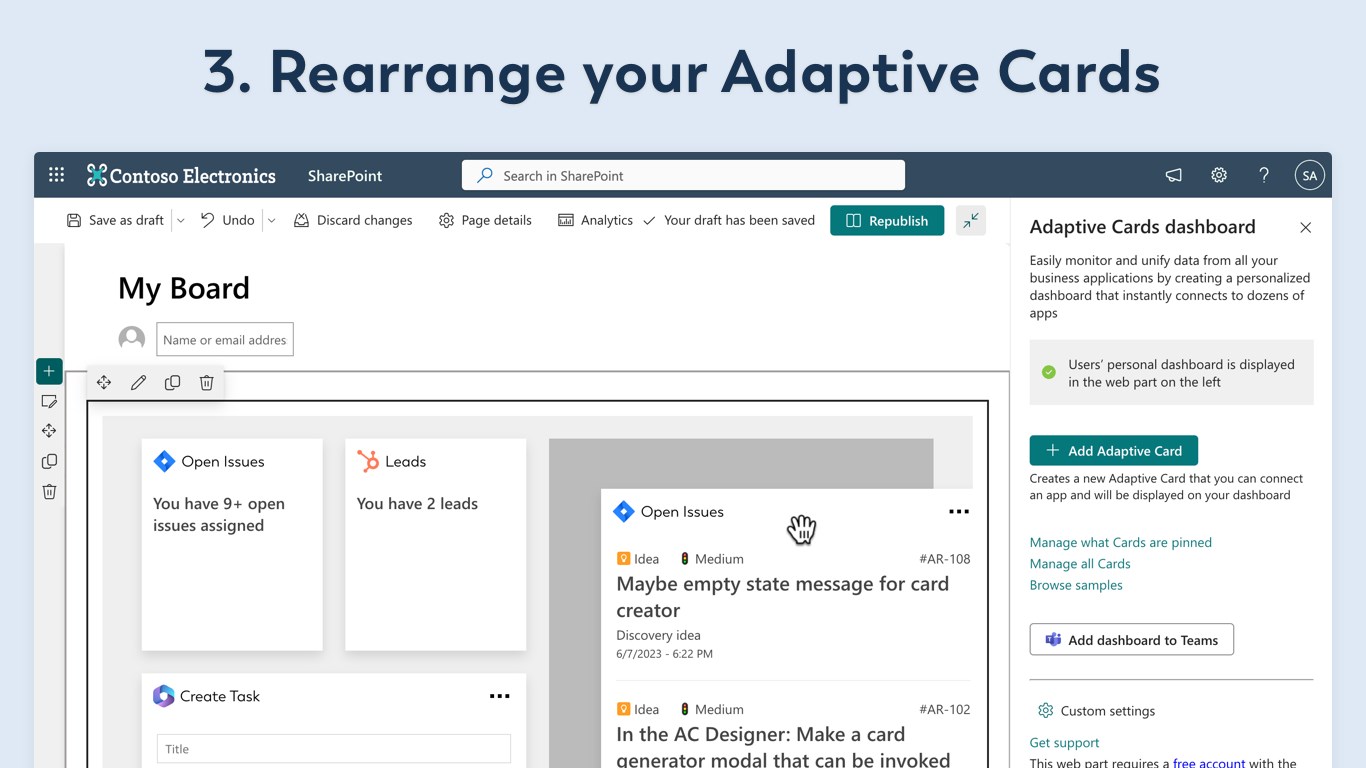Click the megaphone notifications icon
The image size is (1366, 768).
(x=1174, y=175)
